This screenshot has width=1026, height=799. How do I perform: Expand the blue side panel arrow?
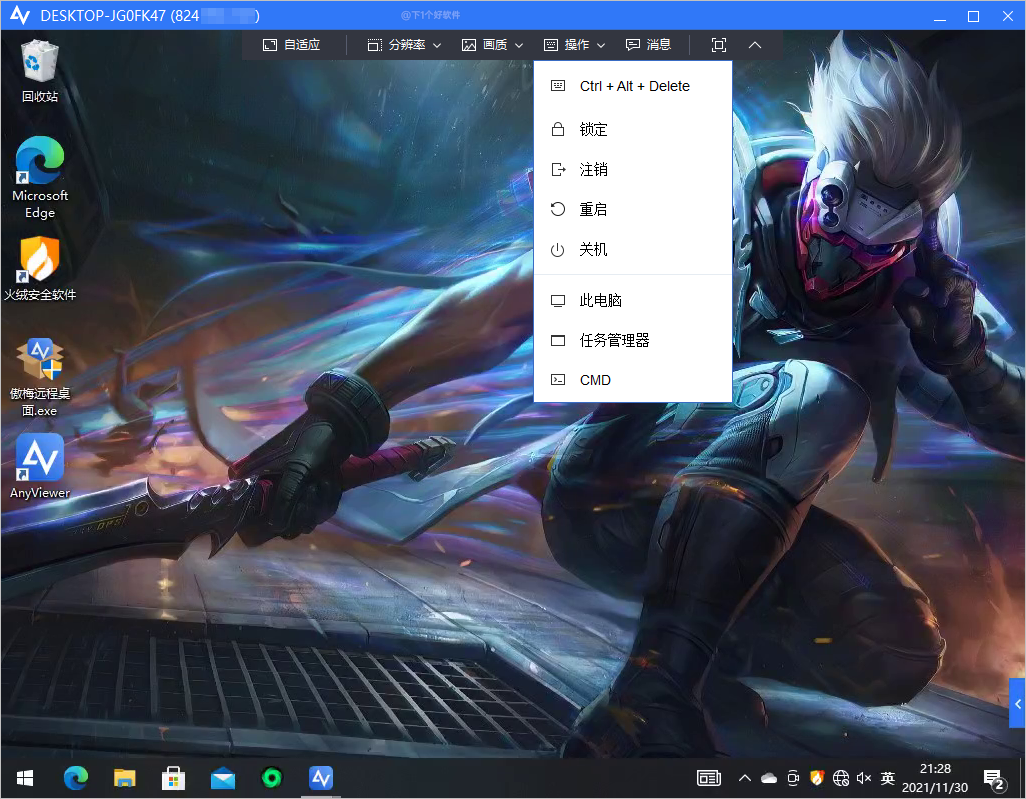[1017, 703]
